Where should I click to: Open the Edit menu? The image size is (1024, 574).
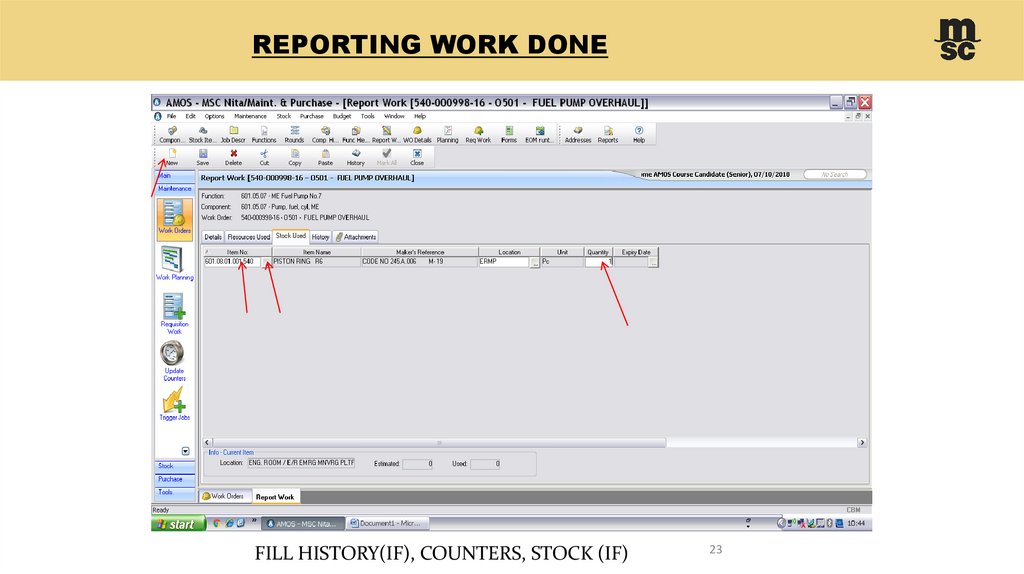[190, 116]
